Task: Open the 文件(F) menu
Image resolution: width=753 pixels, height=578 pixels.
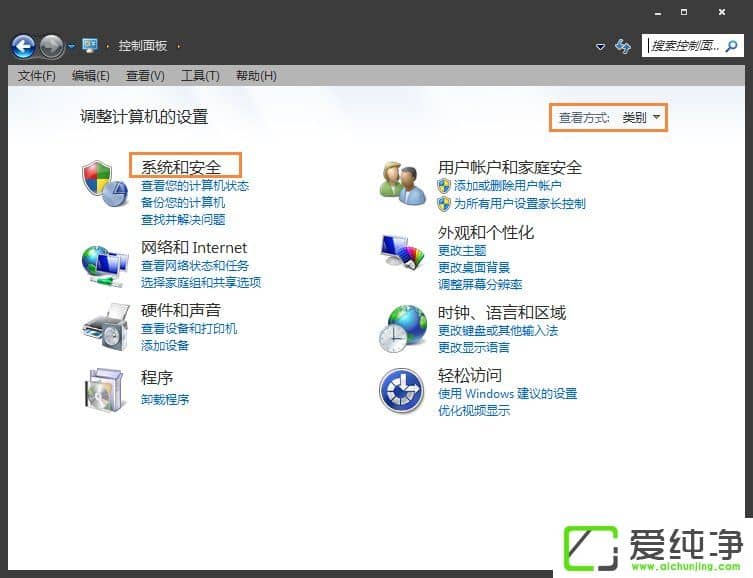Action: 37,76
